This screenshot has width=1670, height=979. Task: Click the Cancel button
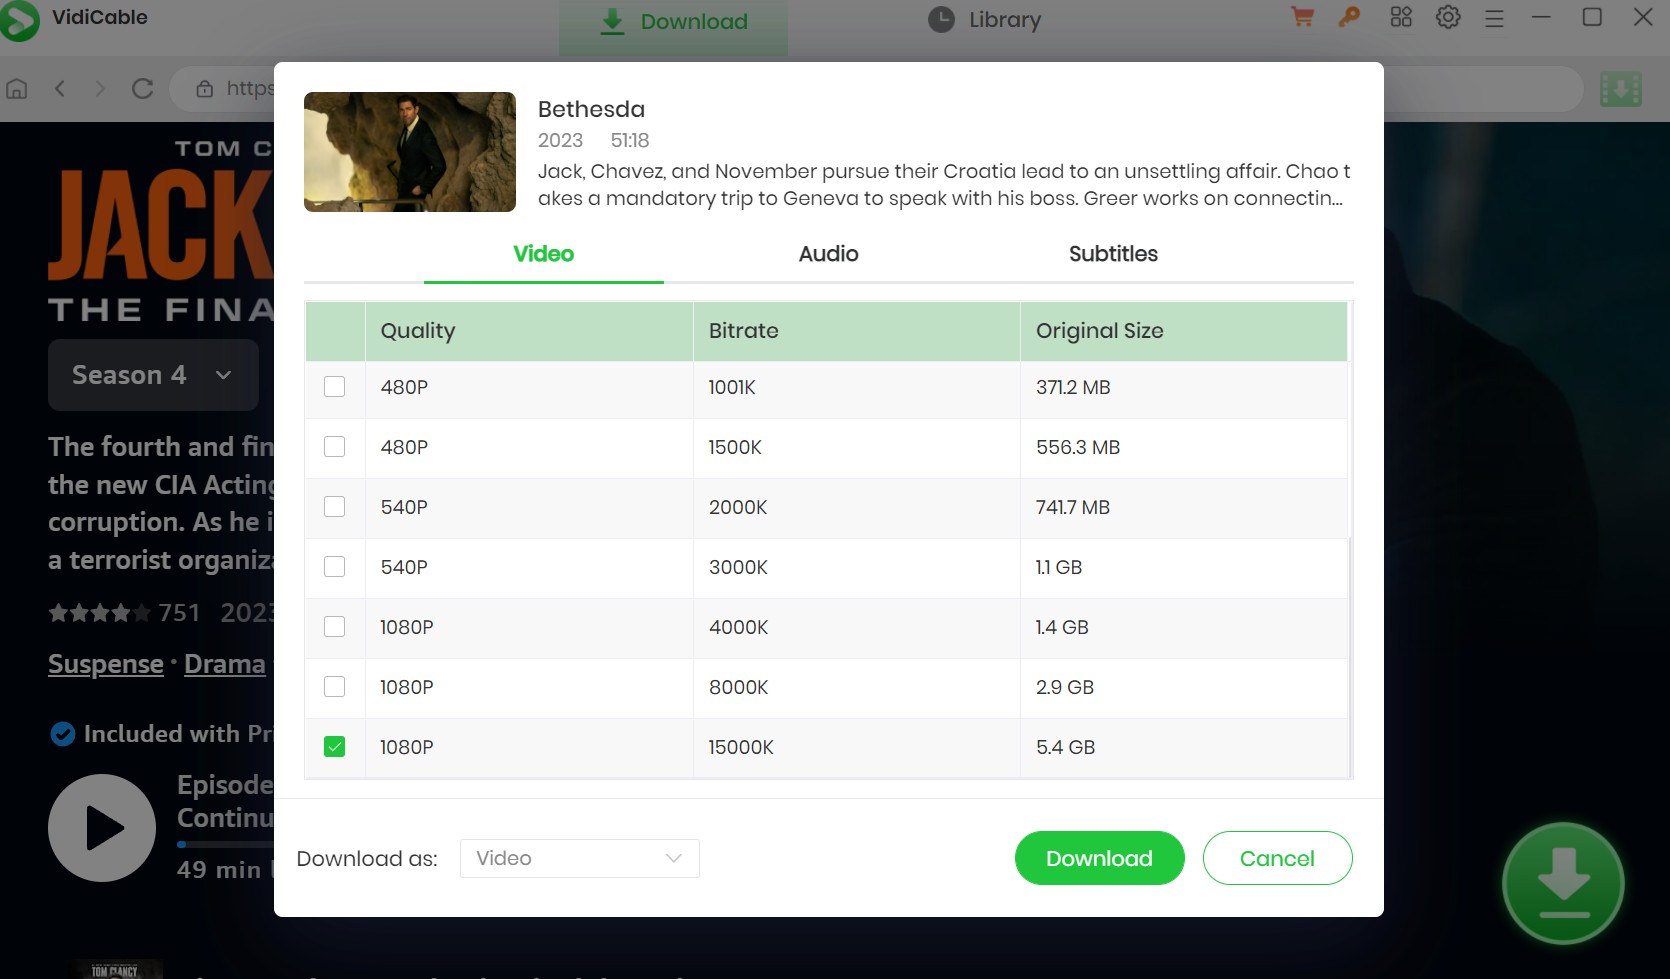[1278, 858]
